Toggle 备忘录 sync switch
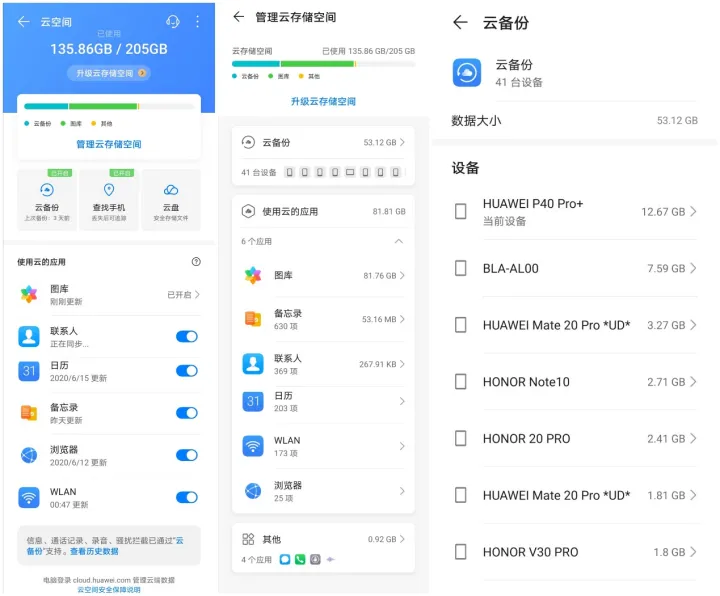This screenshot has width=720, height=596. [x=186, y=413]
